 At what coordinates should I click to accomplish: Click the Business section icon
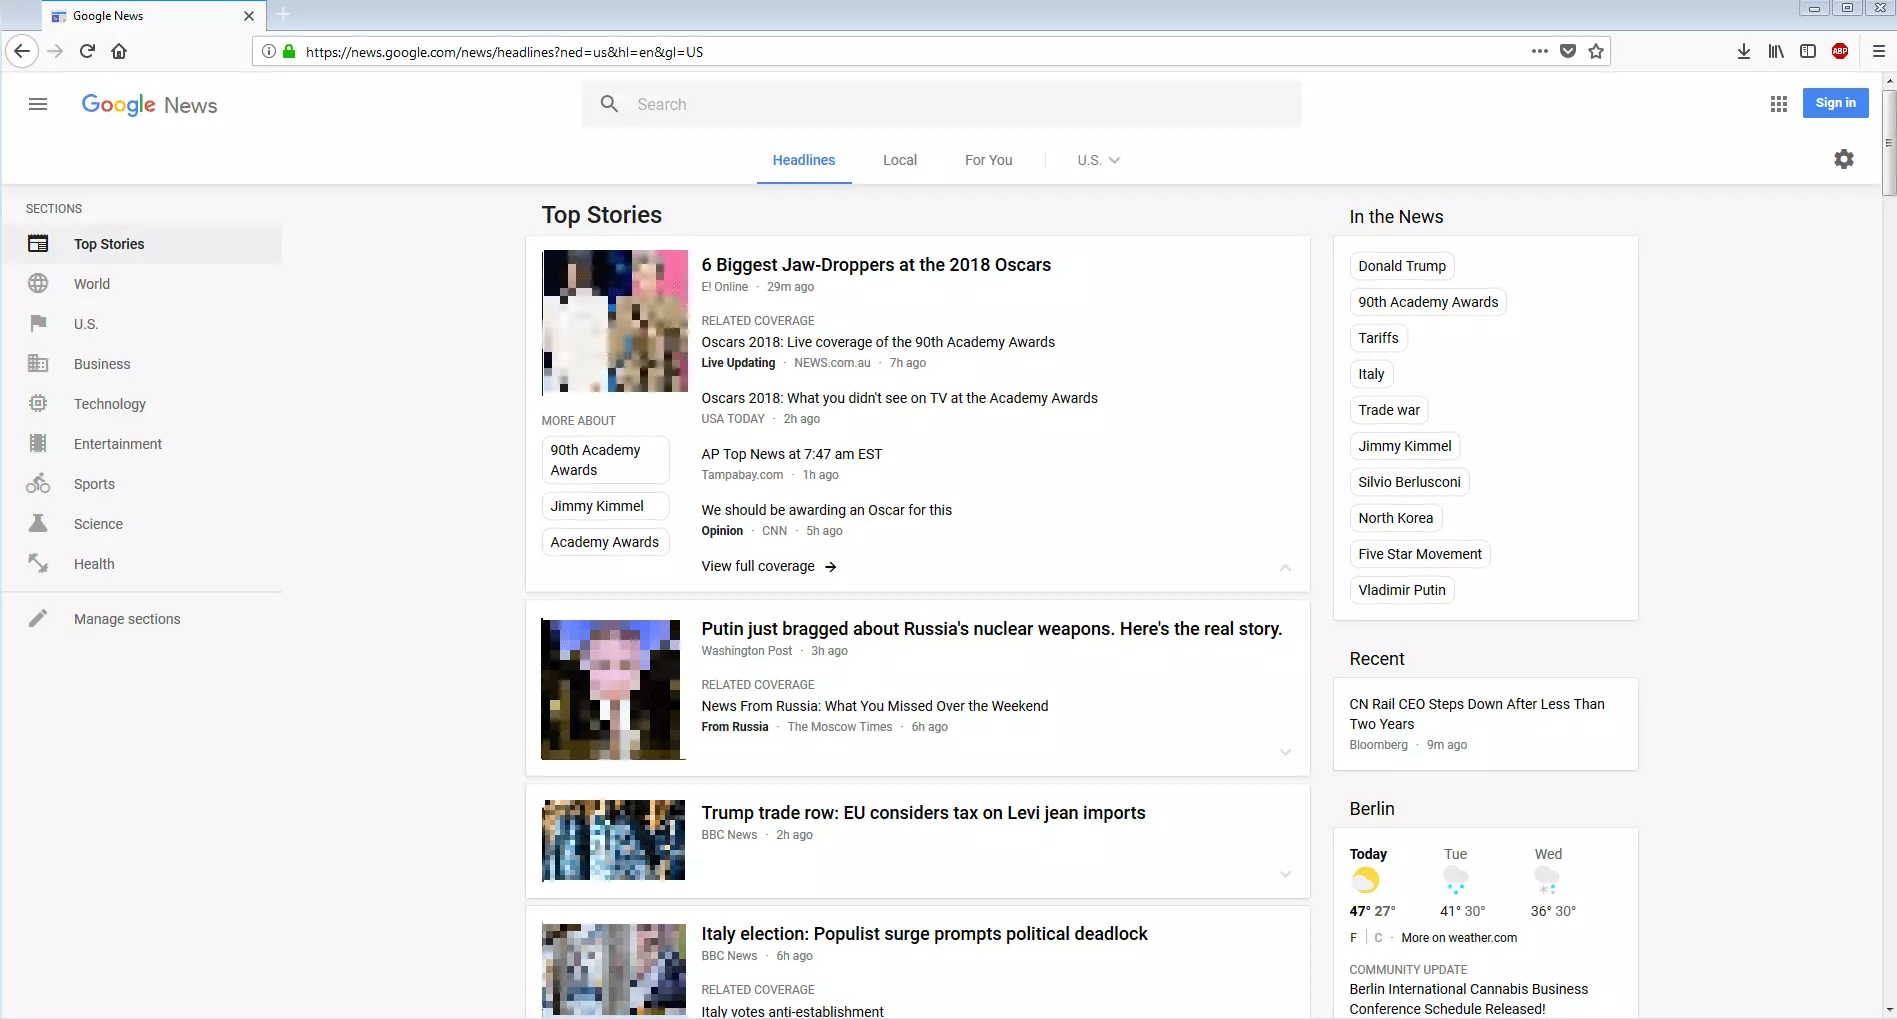[38, 364]
